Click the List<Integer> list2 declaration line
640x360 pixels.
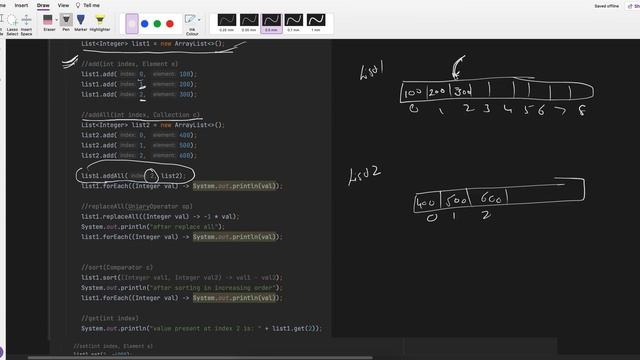click(153, 125)
